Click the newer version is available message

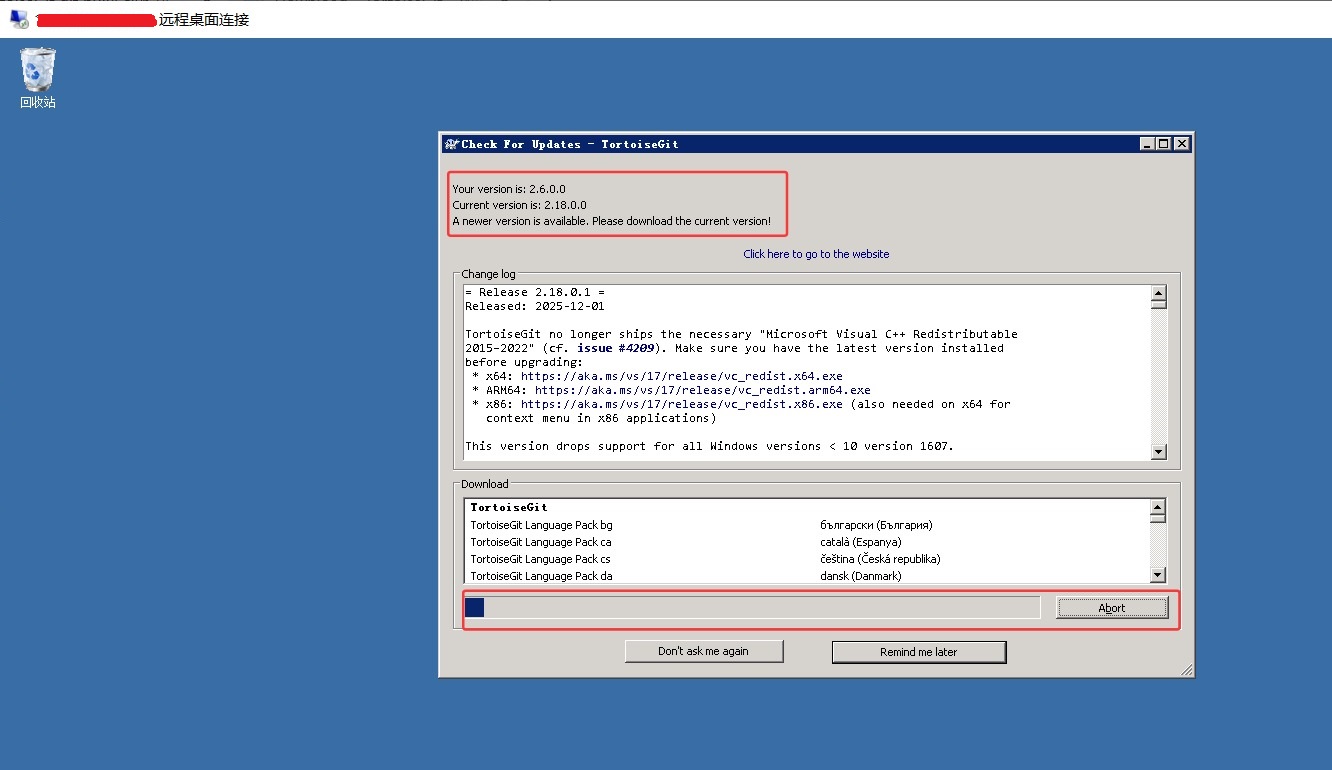(611, 221)
